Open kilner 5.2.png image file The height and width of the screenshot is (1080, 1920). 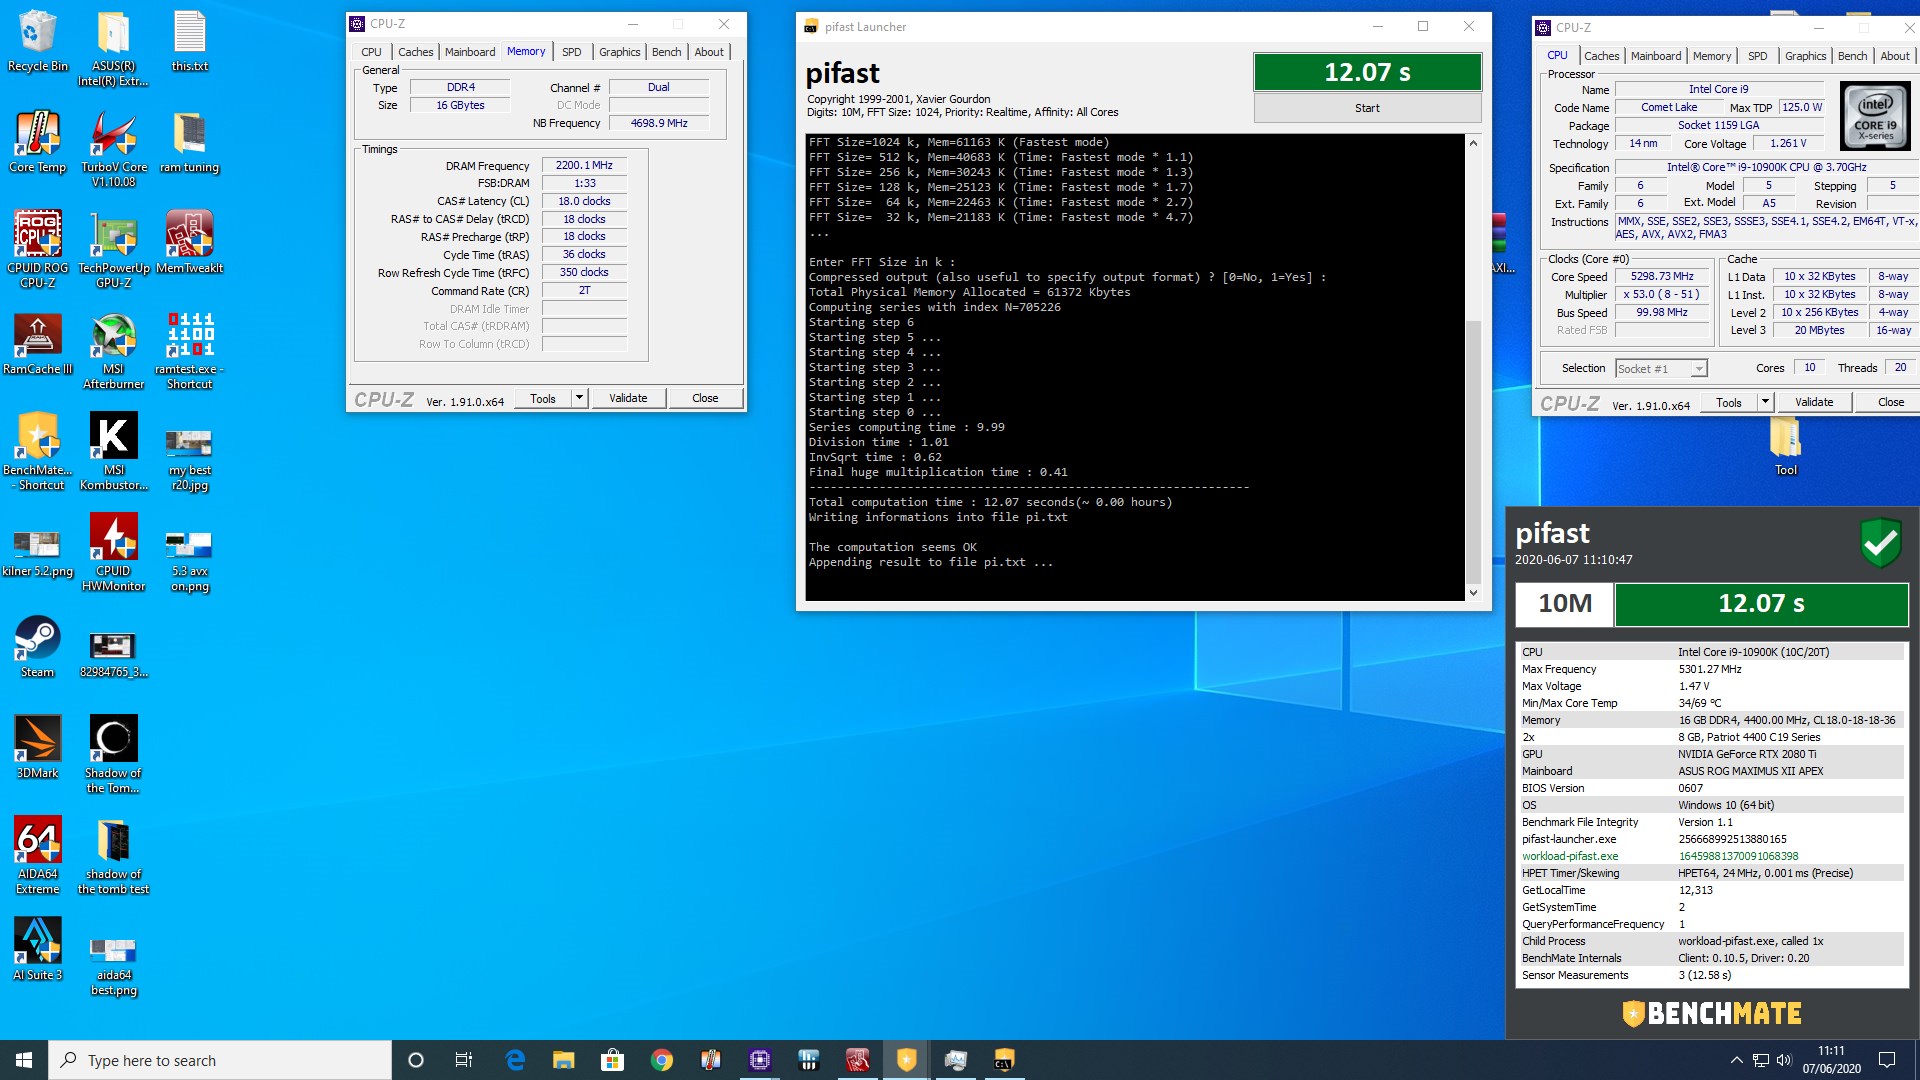pos(38,553)
